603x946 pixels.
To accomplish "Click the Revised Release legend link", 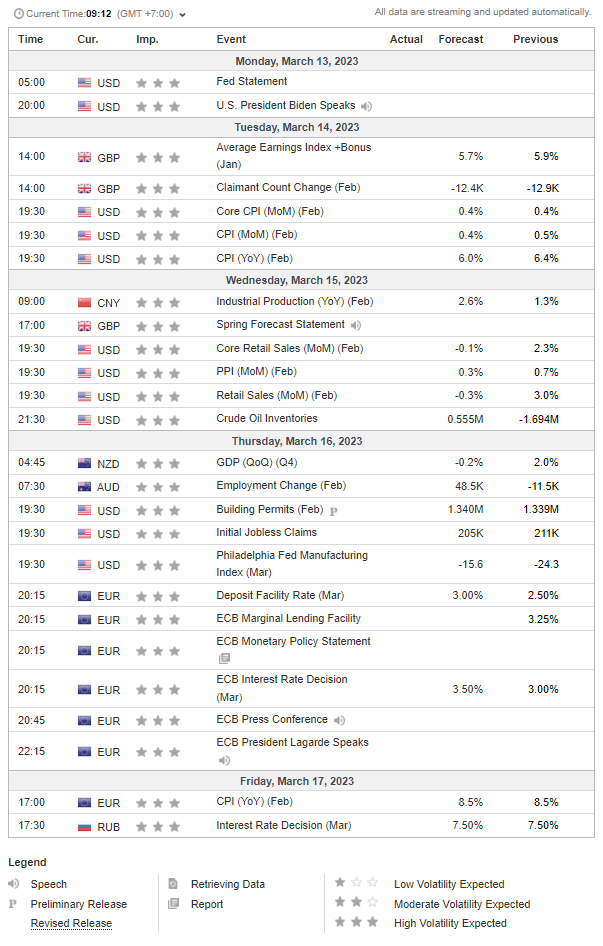I will (71, 923).
